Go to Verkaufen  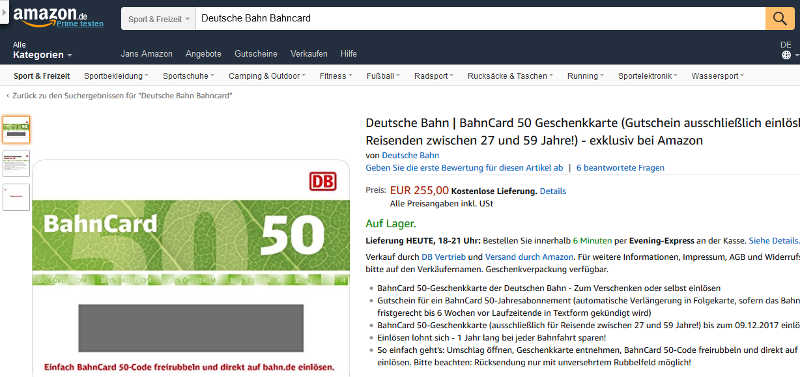(309, 54)
